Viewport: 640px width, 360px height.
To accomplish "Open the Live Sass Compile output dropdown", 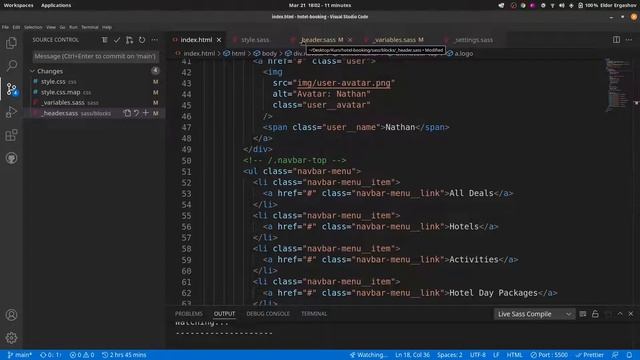I will click(x=534, y=314).
